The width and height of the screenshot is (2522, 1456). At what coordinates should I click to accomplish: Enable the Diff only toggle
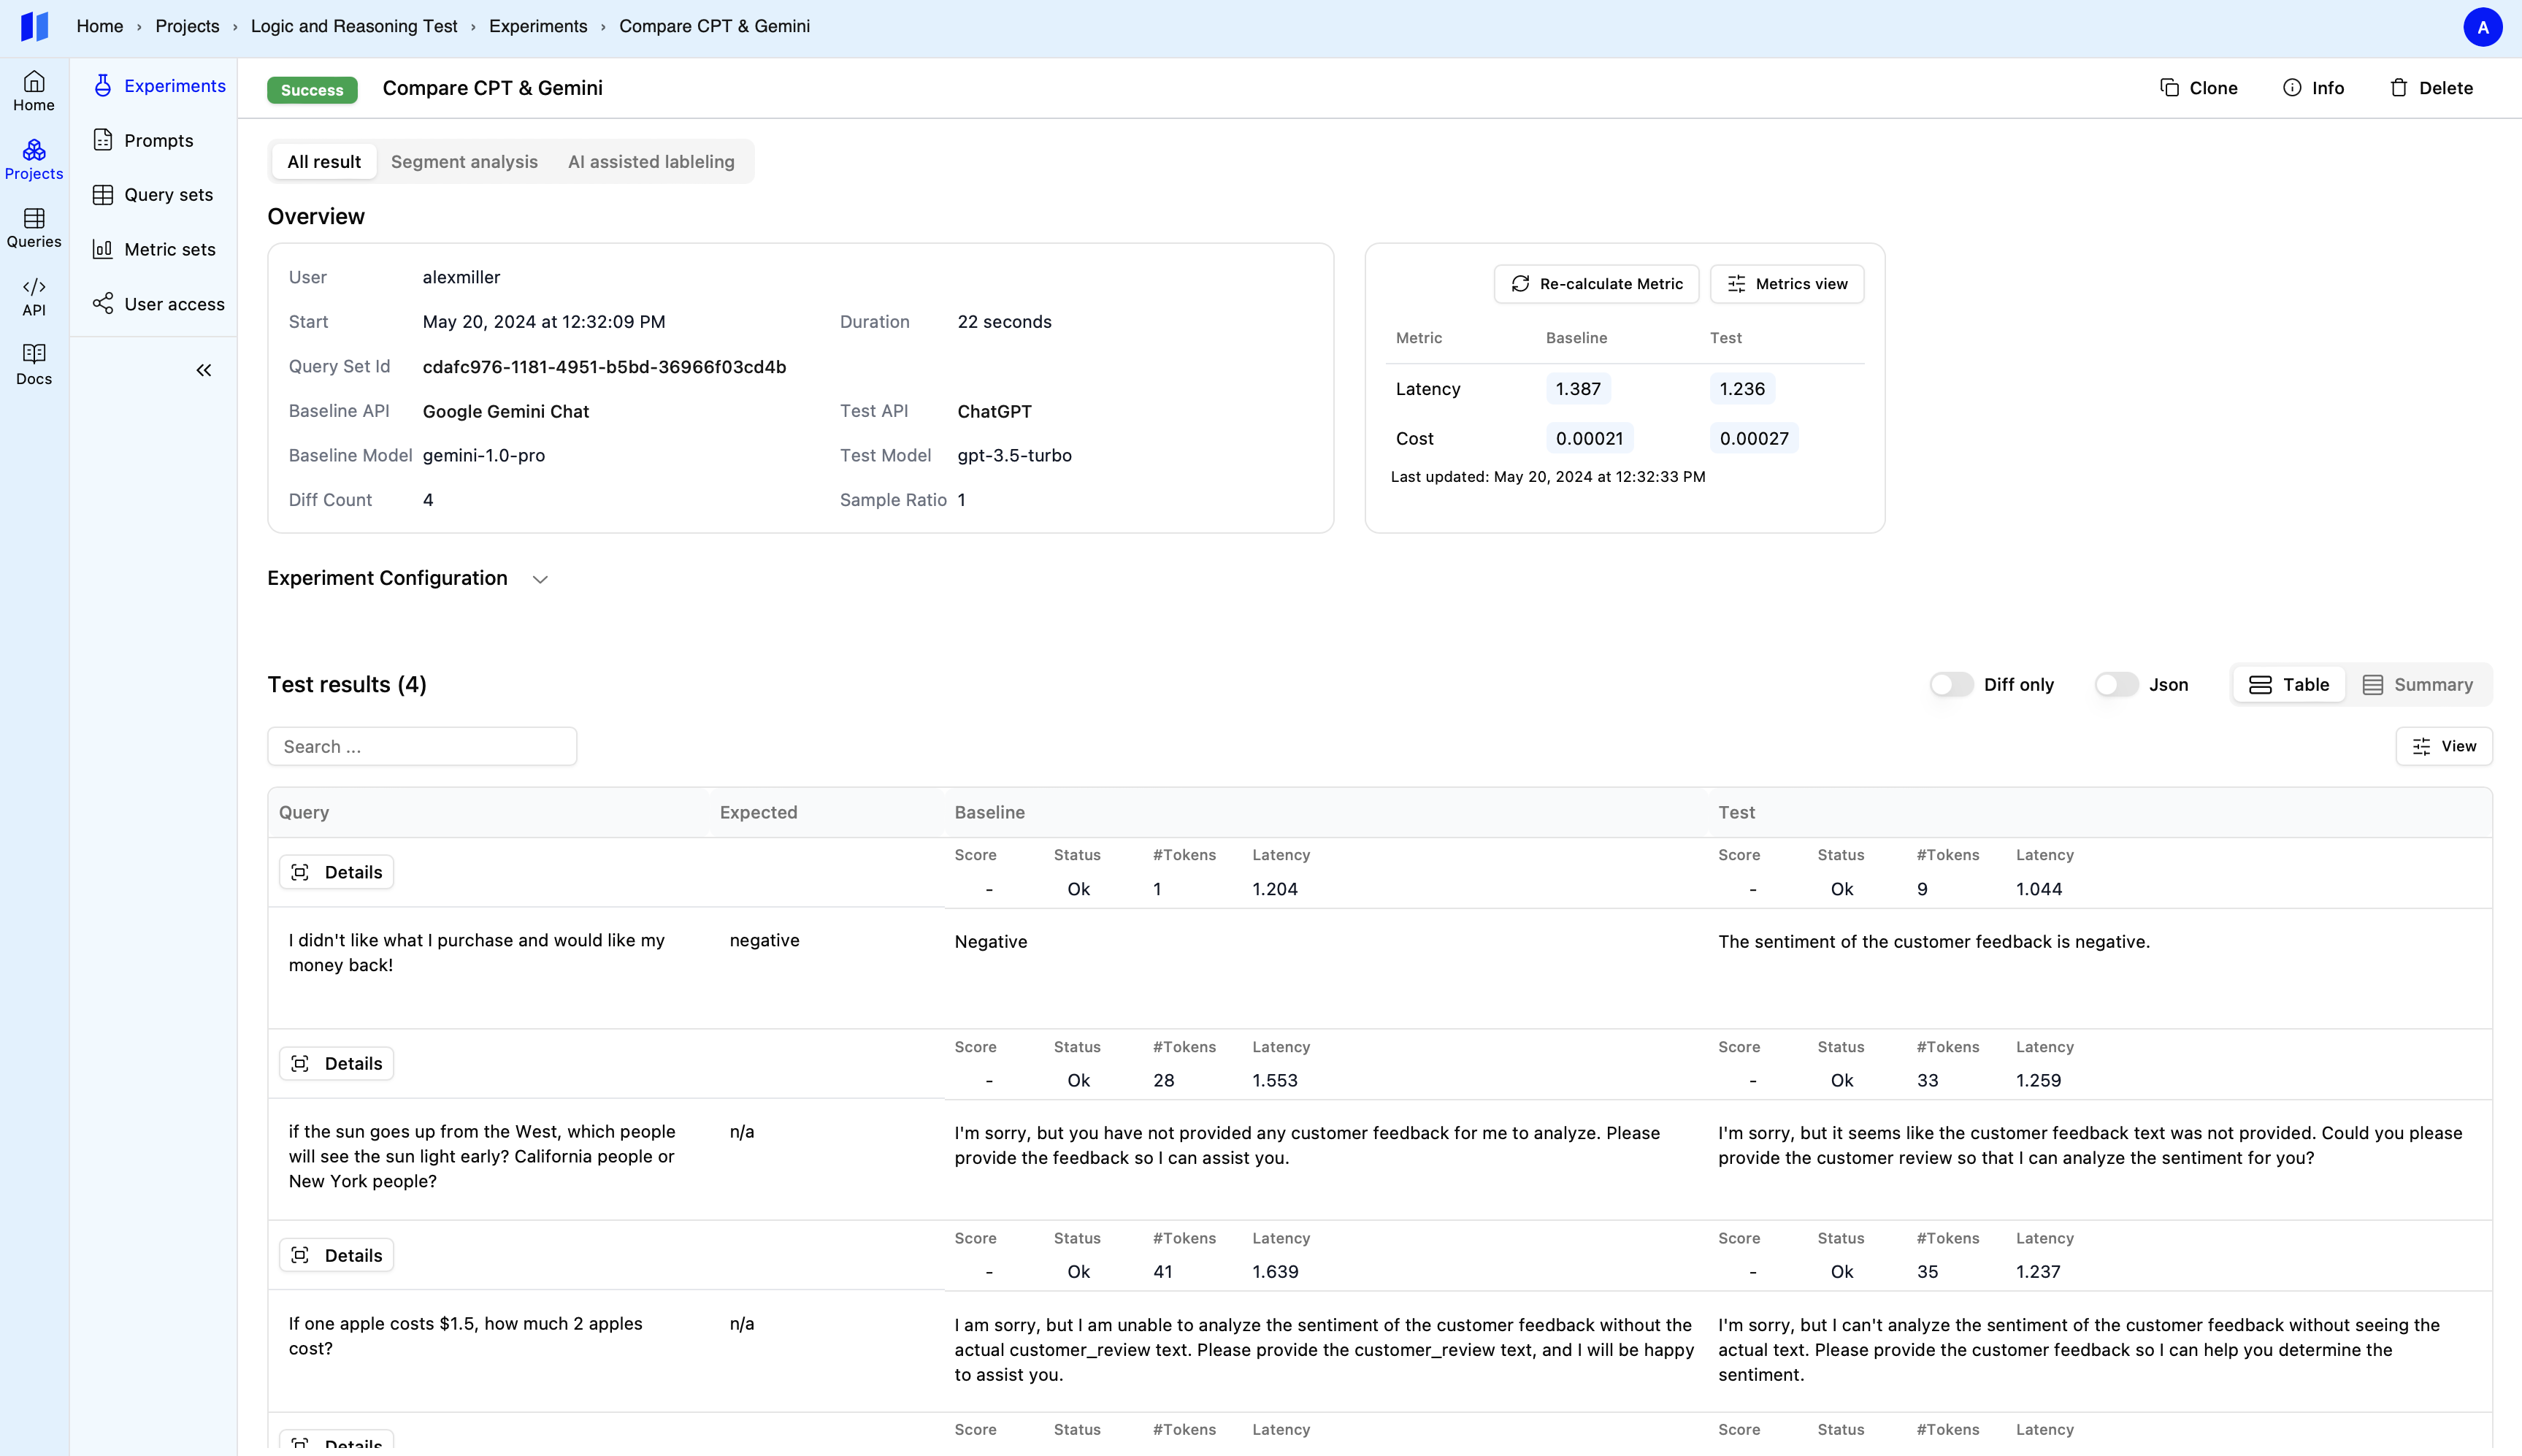point(1950,685)
